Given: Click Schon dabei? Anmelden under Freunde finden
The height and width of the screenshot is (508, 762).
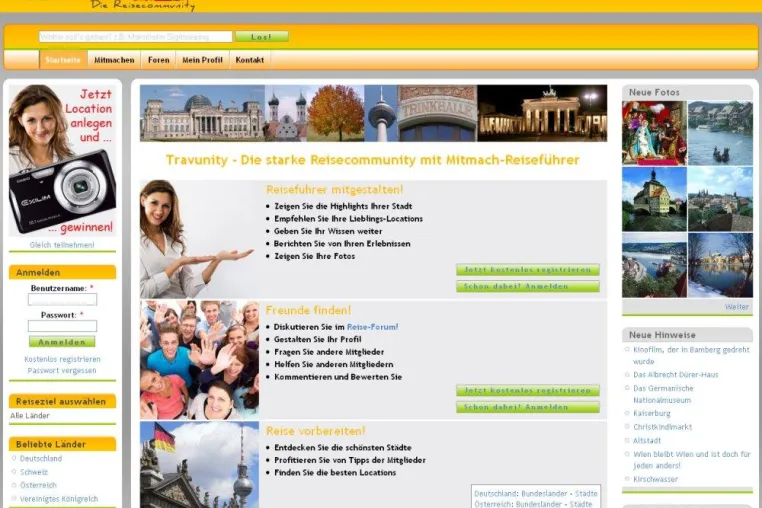Looking at the screenshot, I should coord(528,407).
